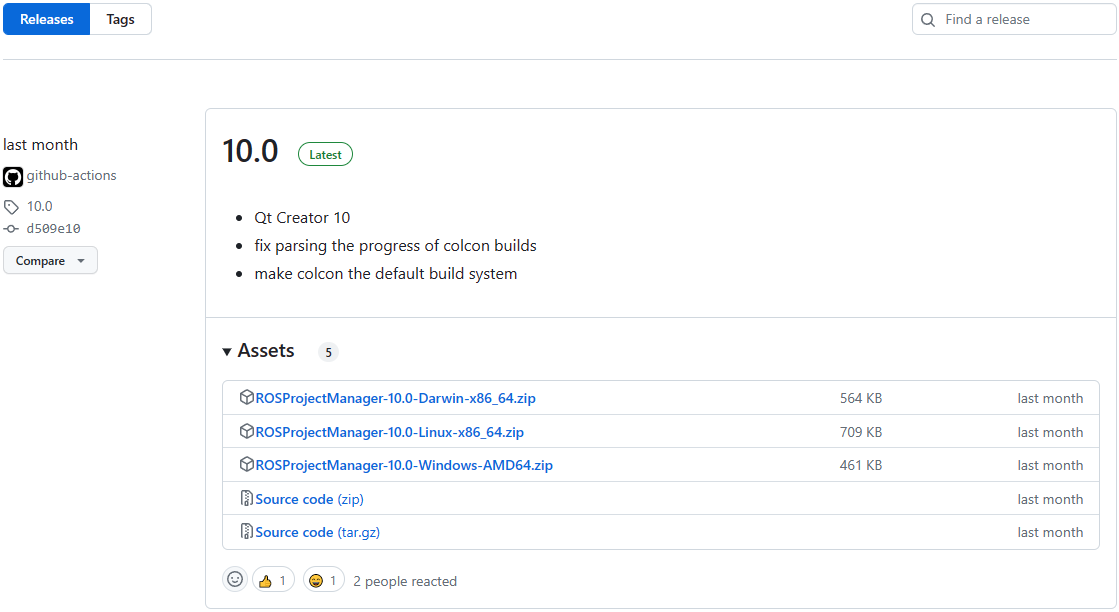Image resolution: width=1119 pixels, height=612 pixels.
Task: Download Source code (tar.gz)
Action: click(x=318, y=533)
